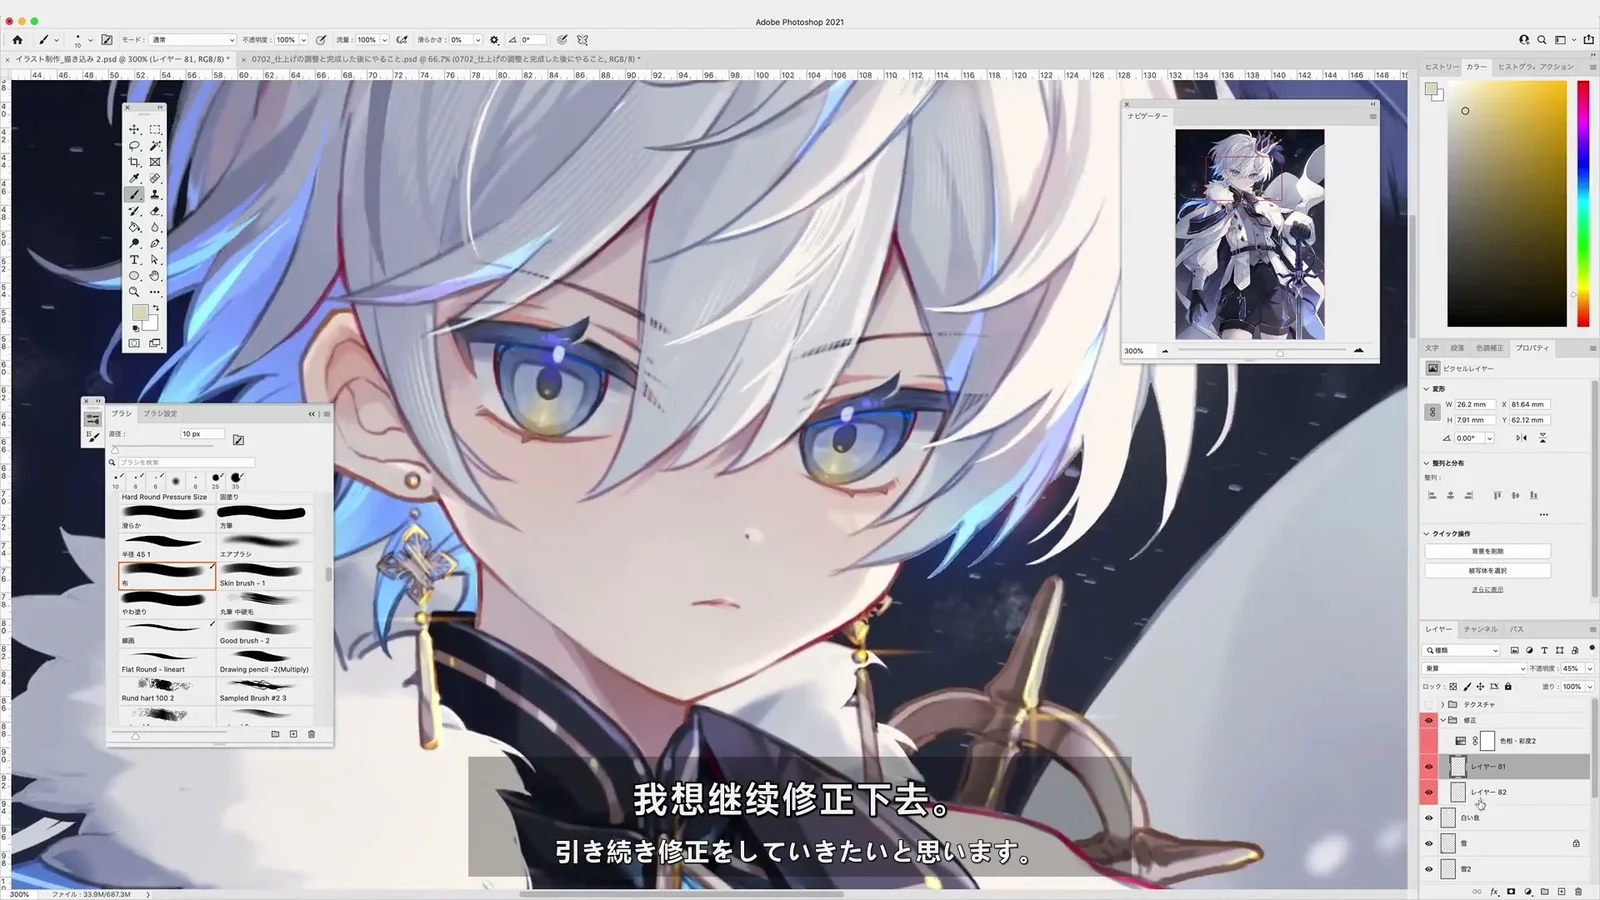Switch to the パス tab
The height and width of the screenshot is (900, 1600).
tap(1517, 629)
